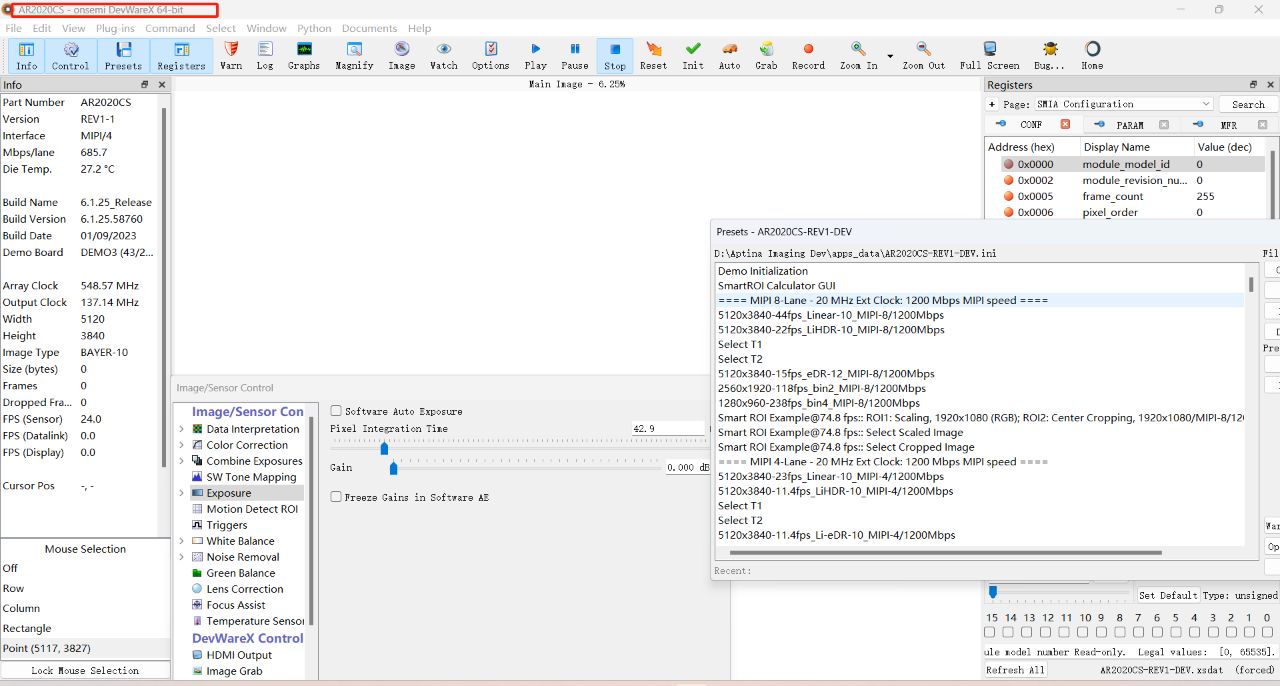This screenshot has width=1280, height=686.
Task: Grab a frame with the Grab icon
Action: [x=766, y=55]
